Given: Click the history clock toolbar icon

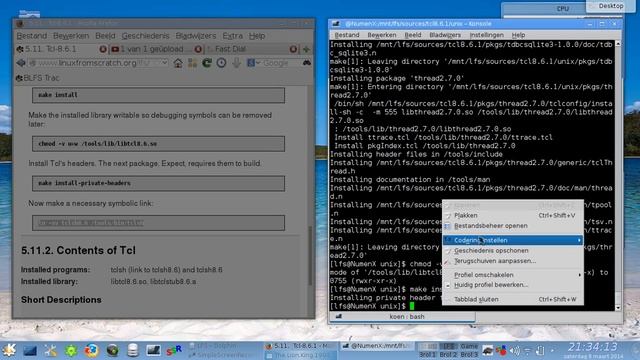Looking at the screenshot, I should point(221,63).
